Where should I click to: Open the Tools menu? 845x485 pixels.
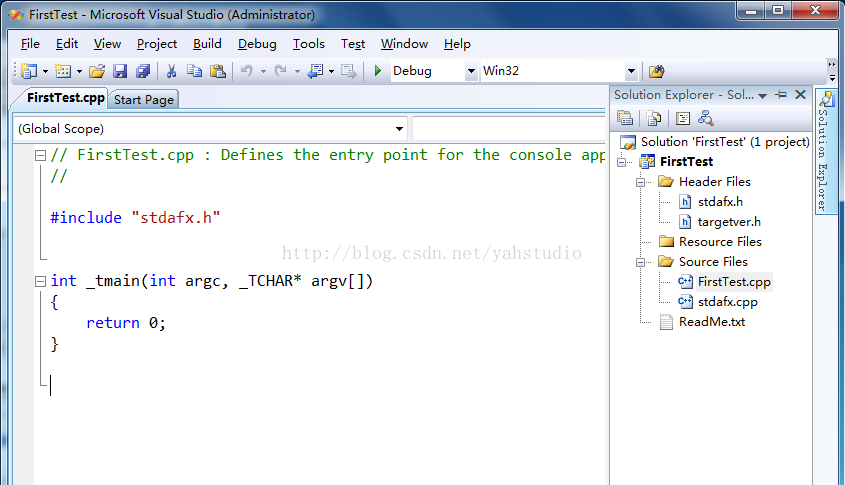[309, 44]
